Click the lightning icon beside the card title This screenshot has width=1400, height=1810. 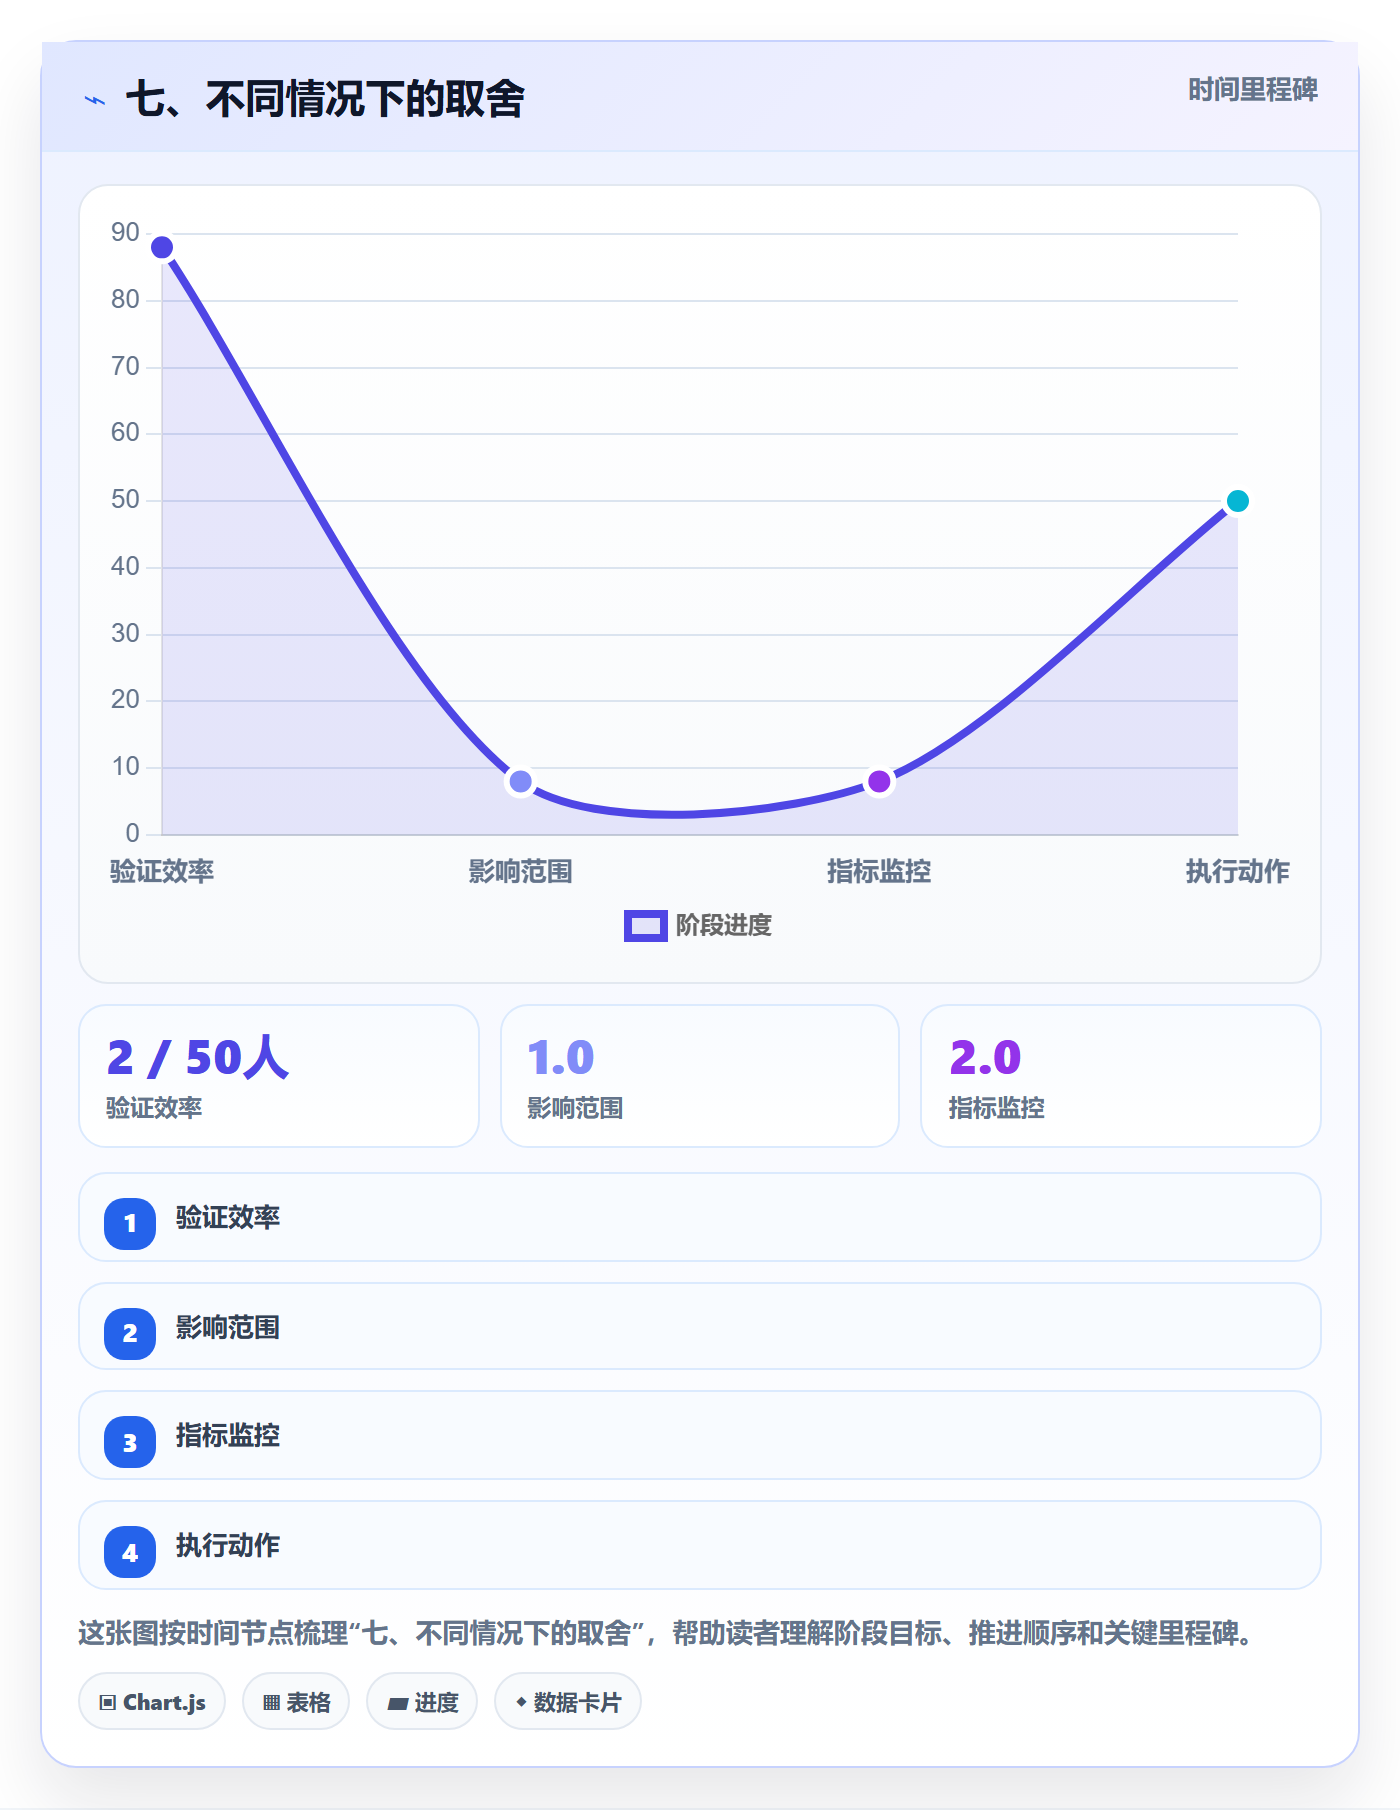[95, 100]
